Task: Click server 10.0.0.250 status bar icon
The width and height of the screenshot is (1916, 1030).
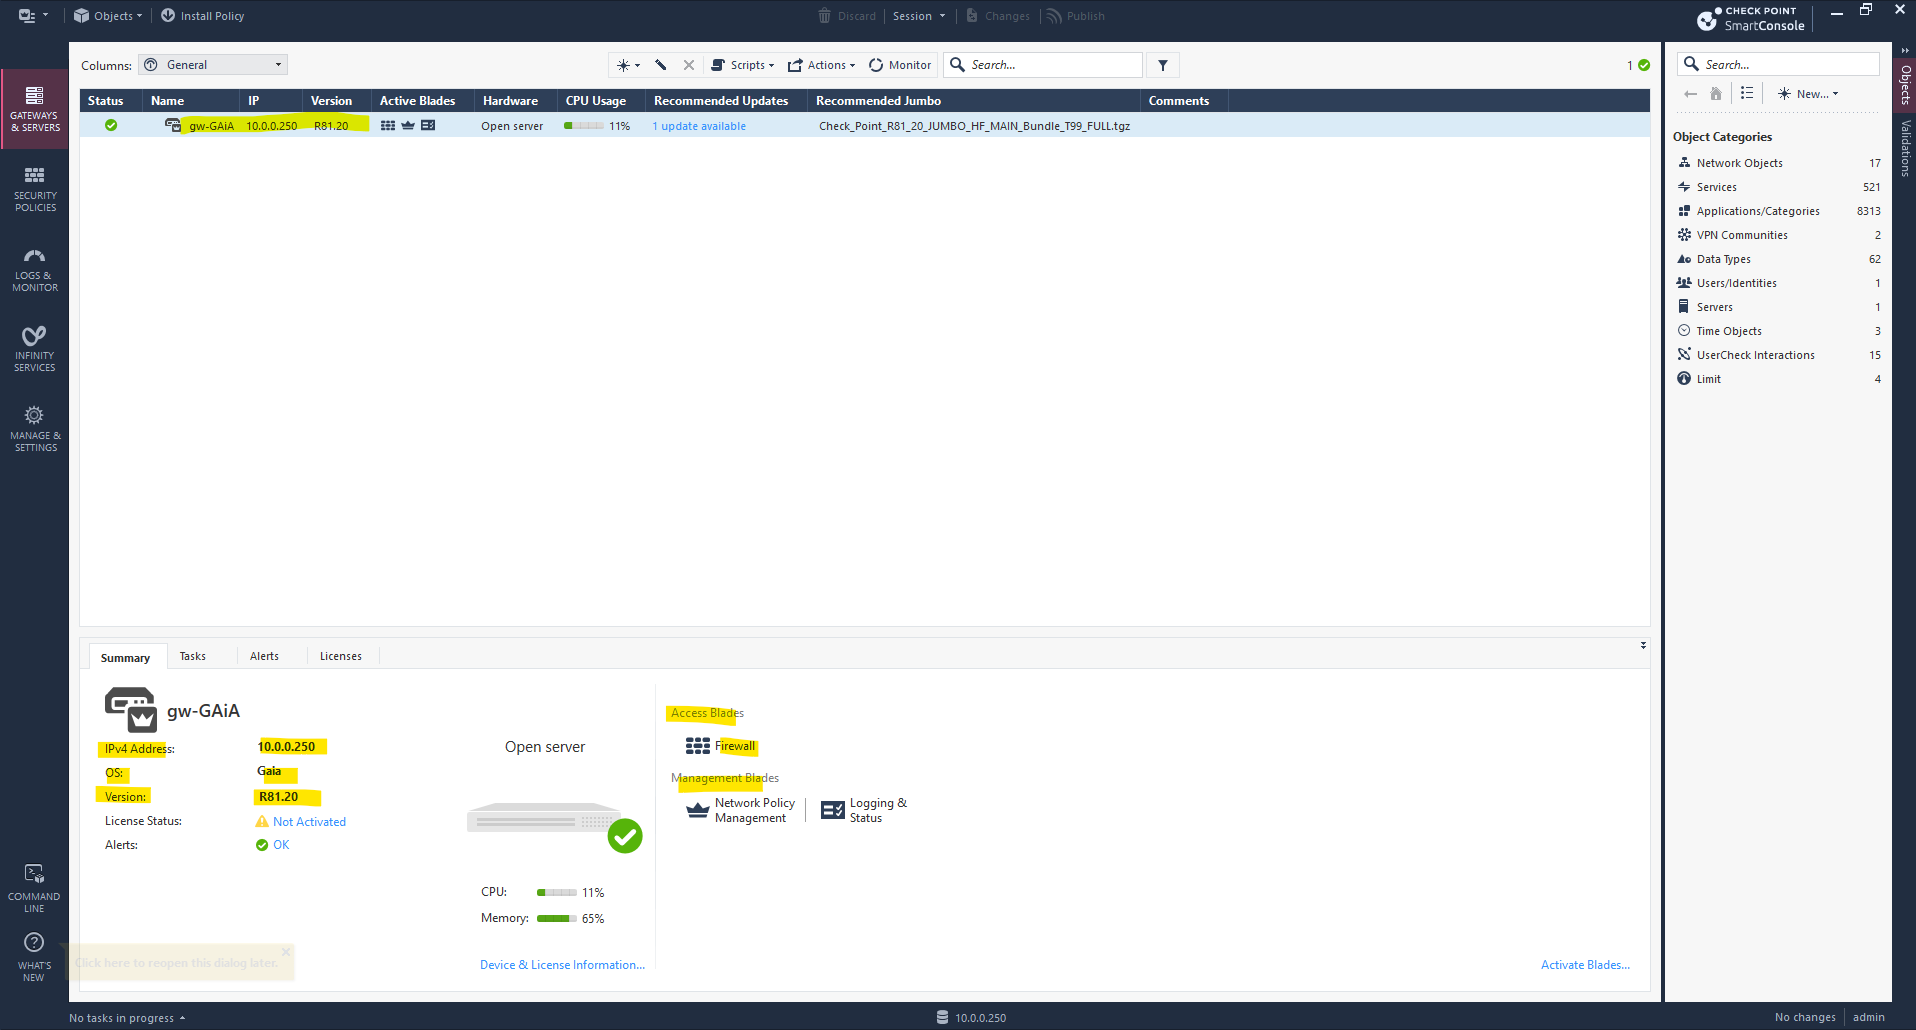Action: point(942,1017)
